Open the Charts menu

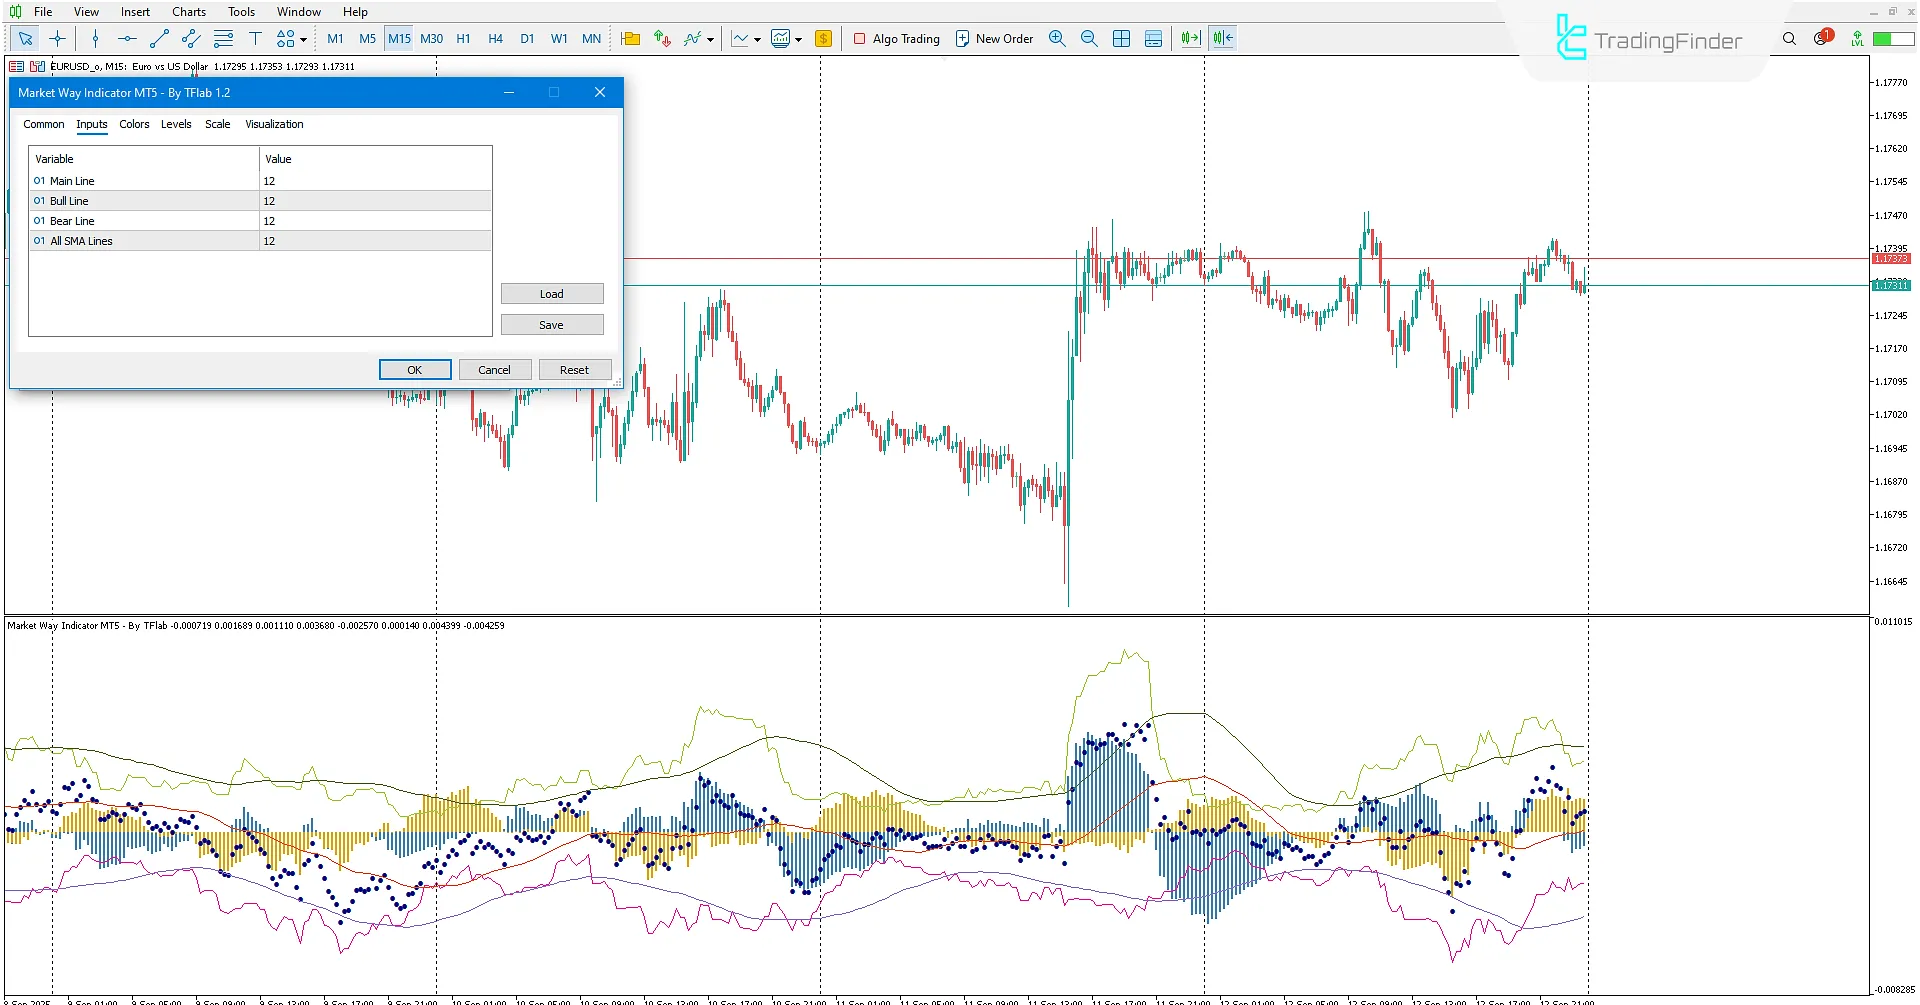pos(188,11)
